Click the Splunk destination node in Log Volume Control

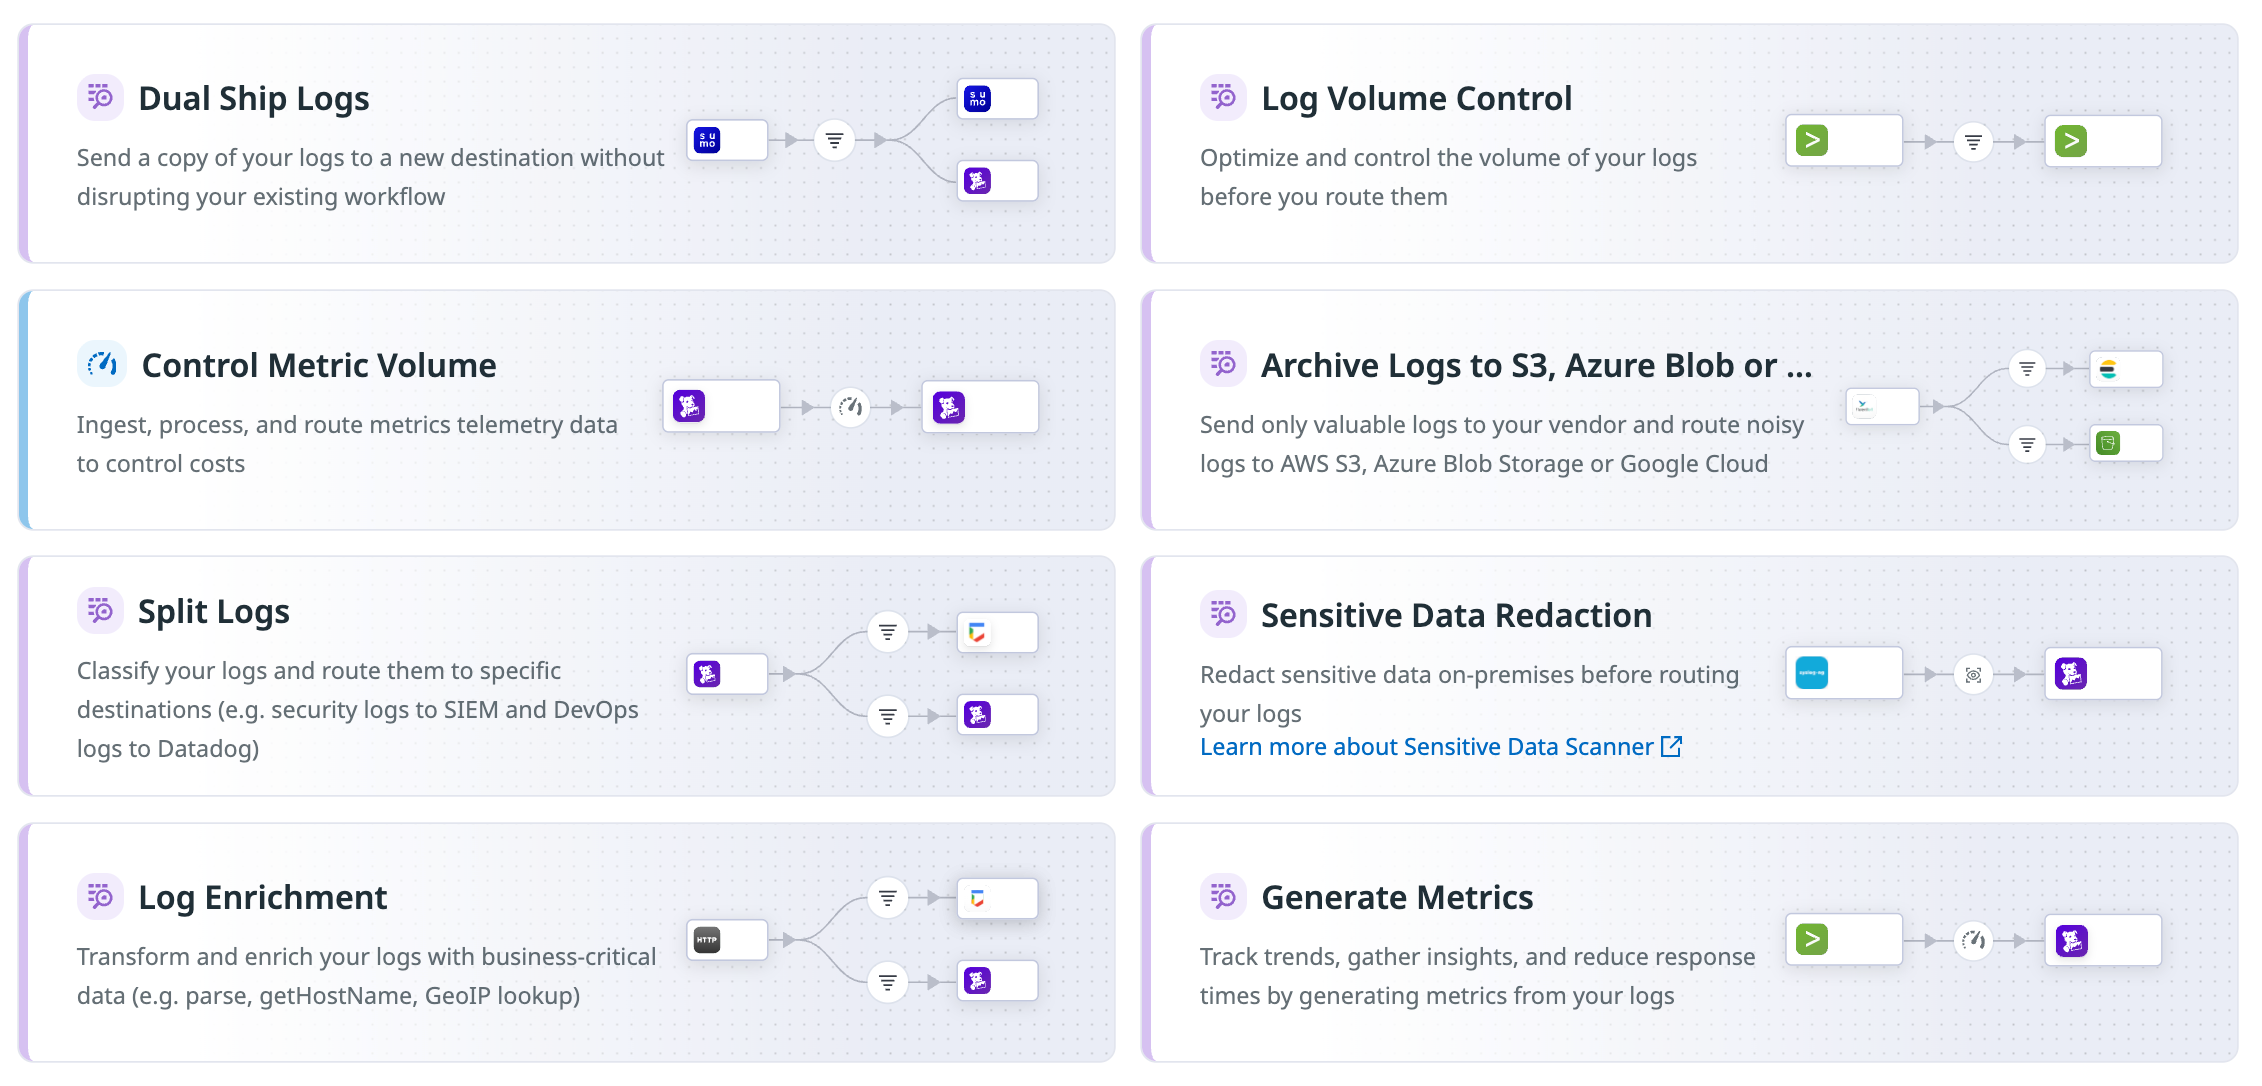pos(2102,141)
